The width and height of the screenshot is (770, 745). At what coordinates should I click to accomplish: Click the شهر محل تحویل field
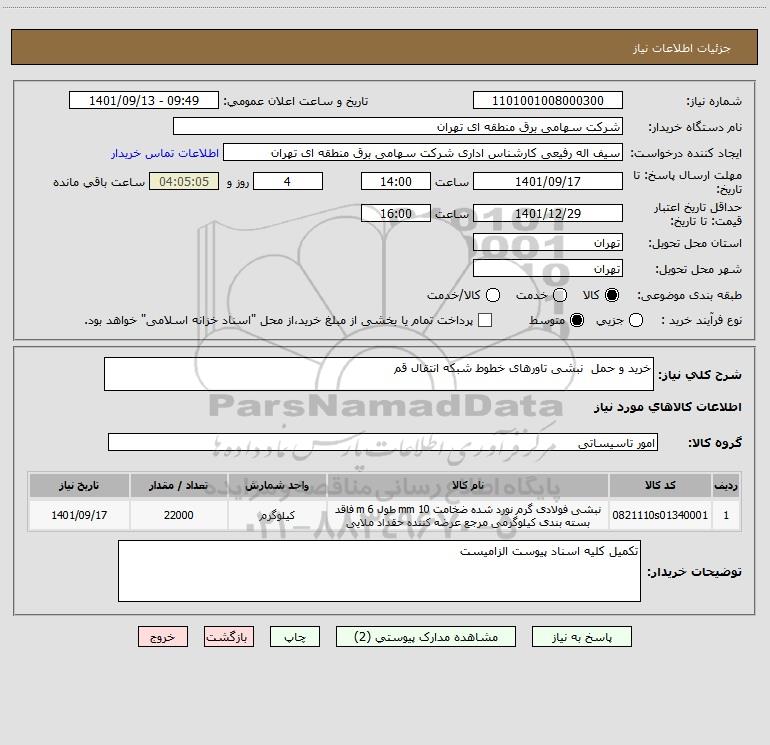point(548,269)
